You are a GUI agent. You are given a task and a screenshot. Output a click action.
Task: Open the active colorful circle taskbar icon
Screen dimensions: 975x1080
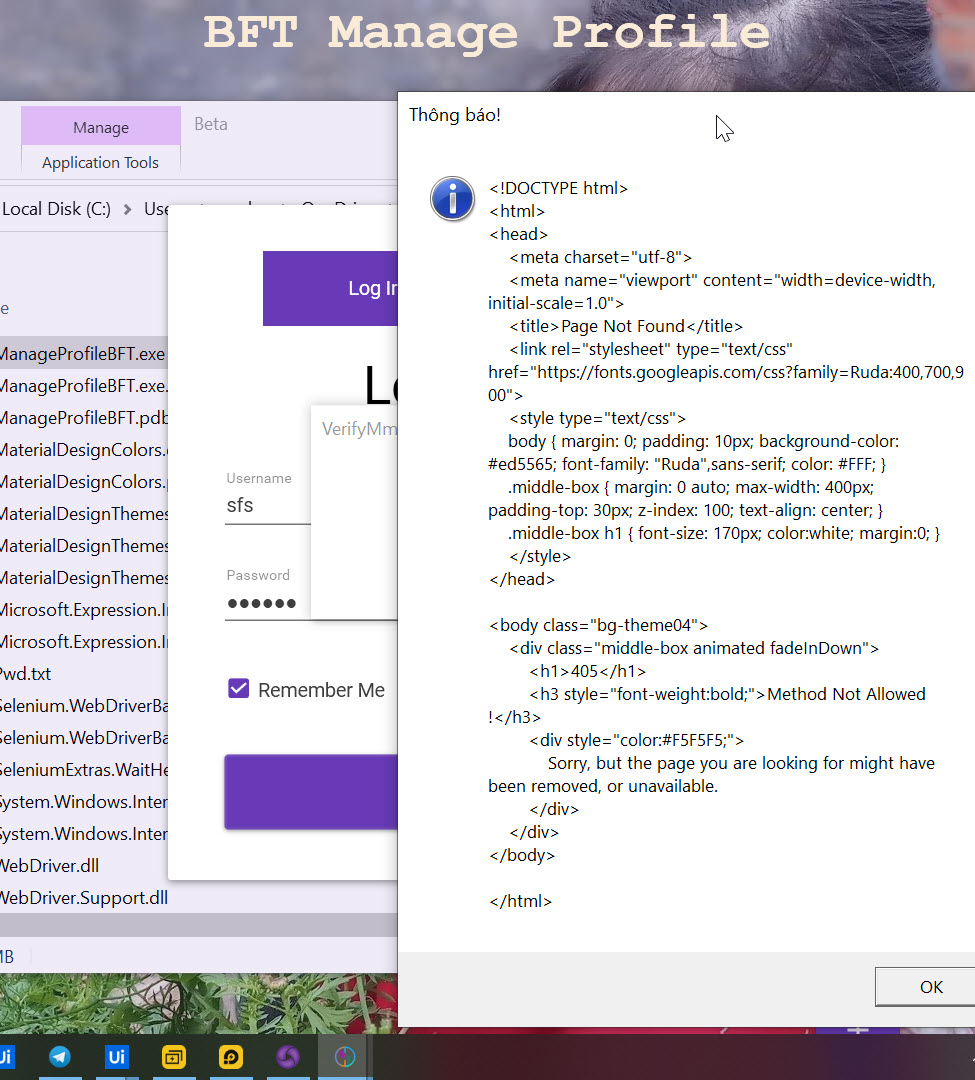345,1057
